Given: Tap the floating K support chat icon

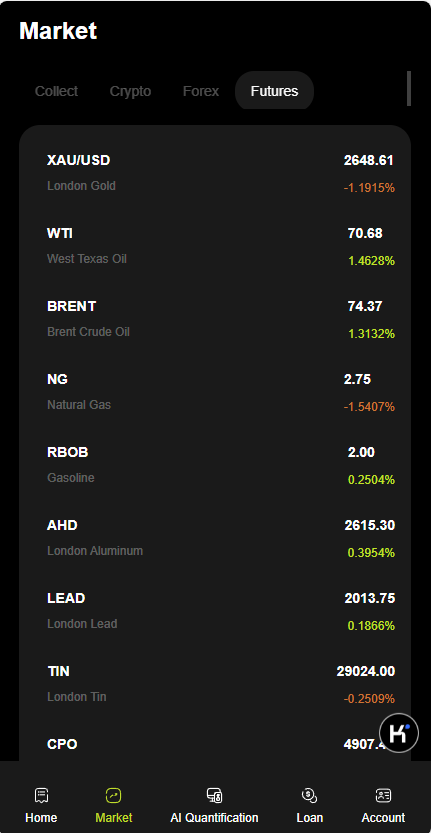Looking at the screenshot, I should point(399,733).
